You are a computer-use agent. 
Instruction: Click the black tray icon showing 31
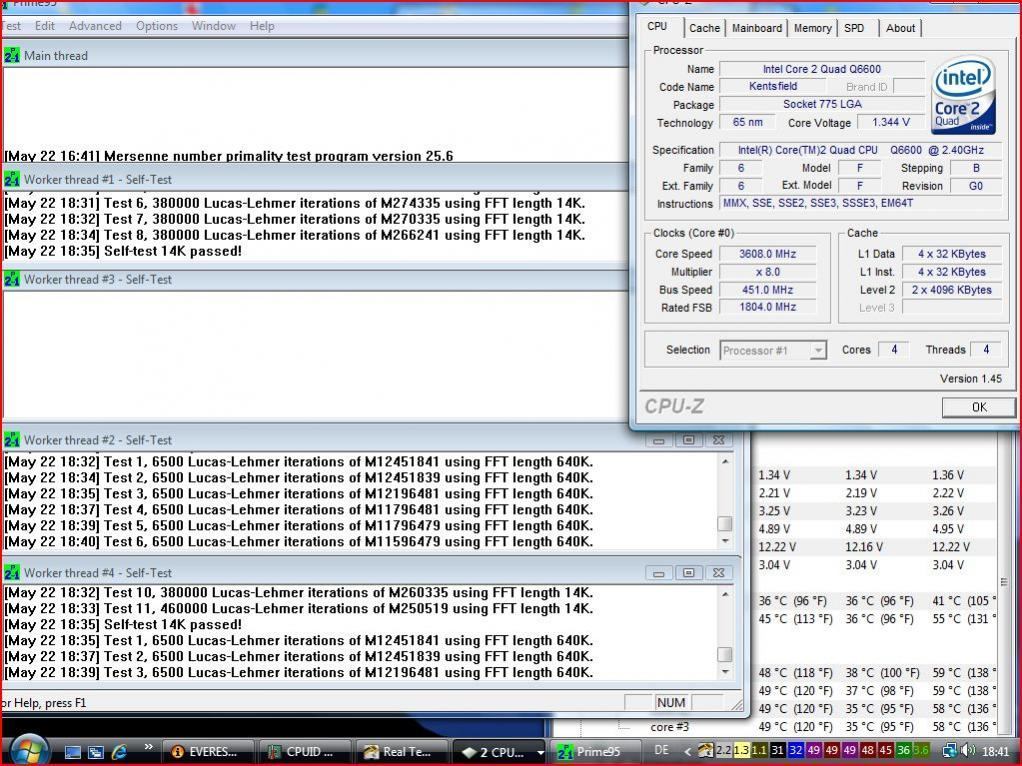tap(777, 750)
